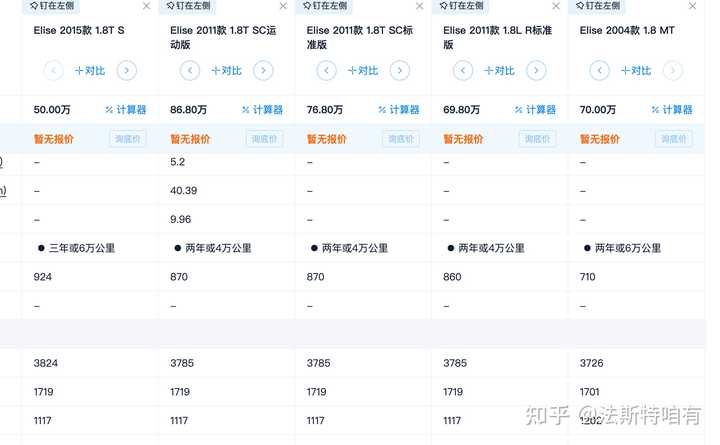Viewport: 720px width, 445px height.
Task: Move Elise 2011款 1.8T SC标准版 column left
Action: click(326, 71)
